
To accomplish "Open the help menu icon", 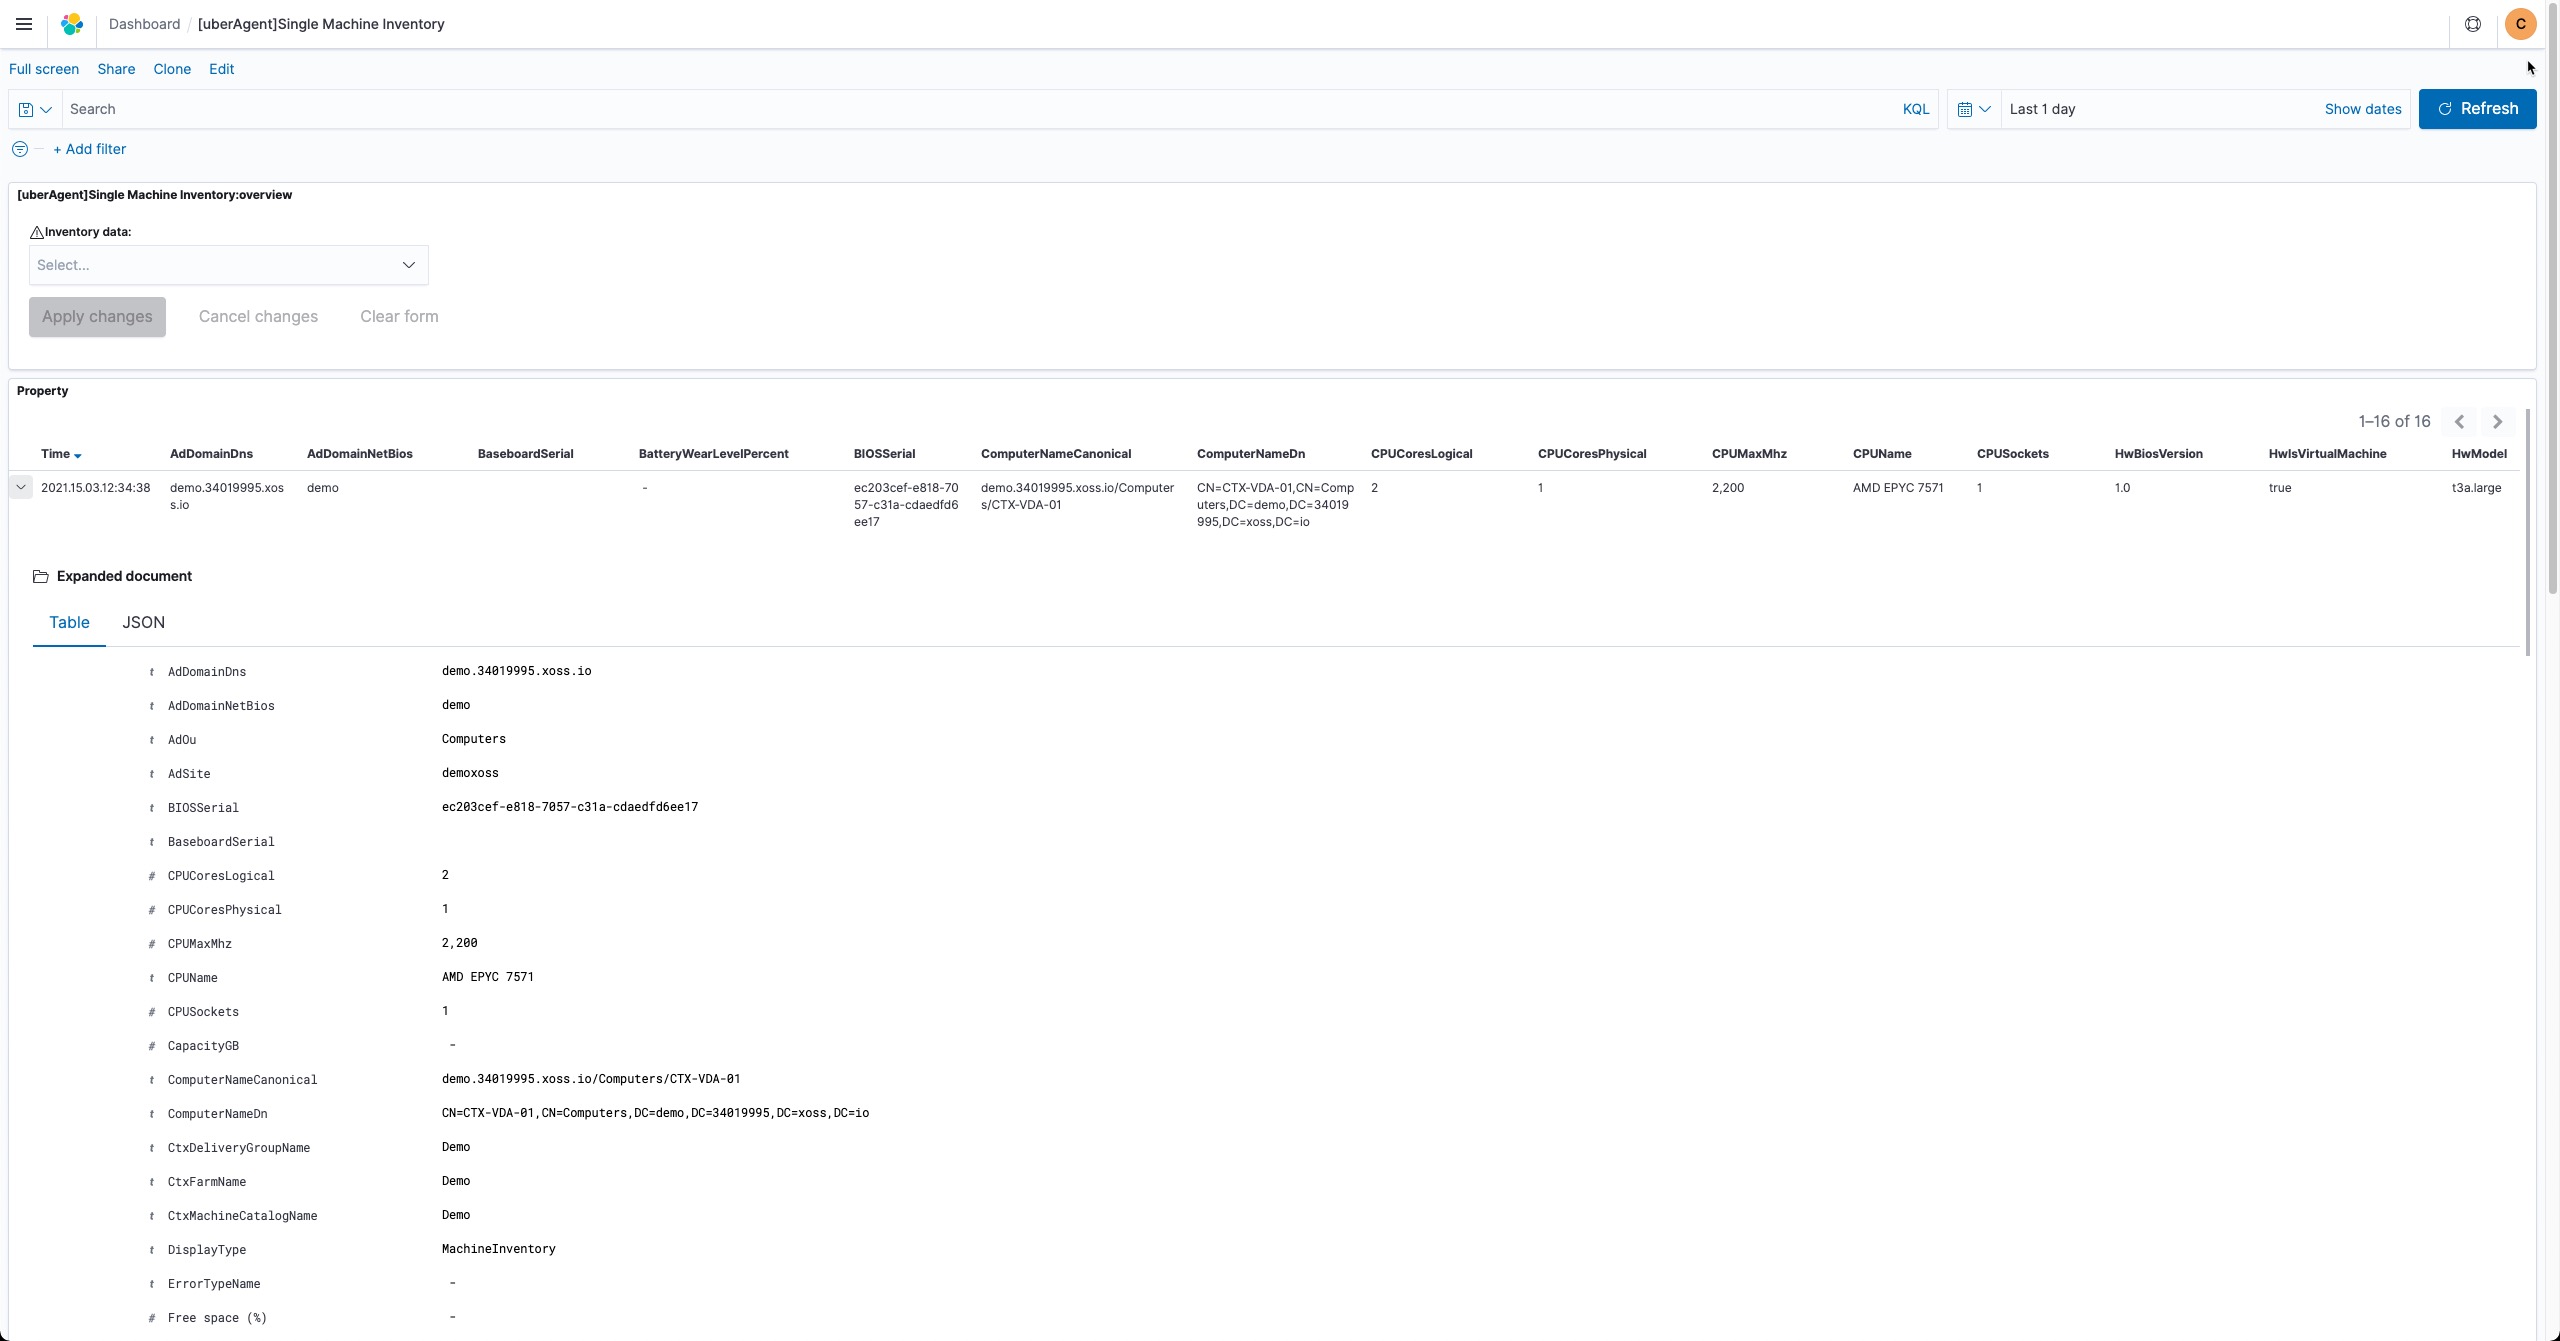I will [x=2473, y=24].
